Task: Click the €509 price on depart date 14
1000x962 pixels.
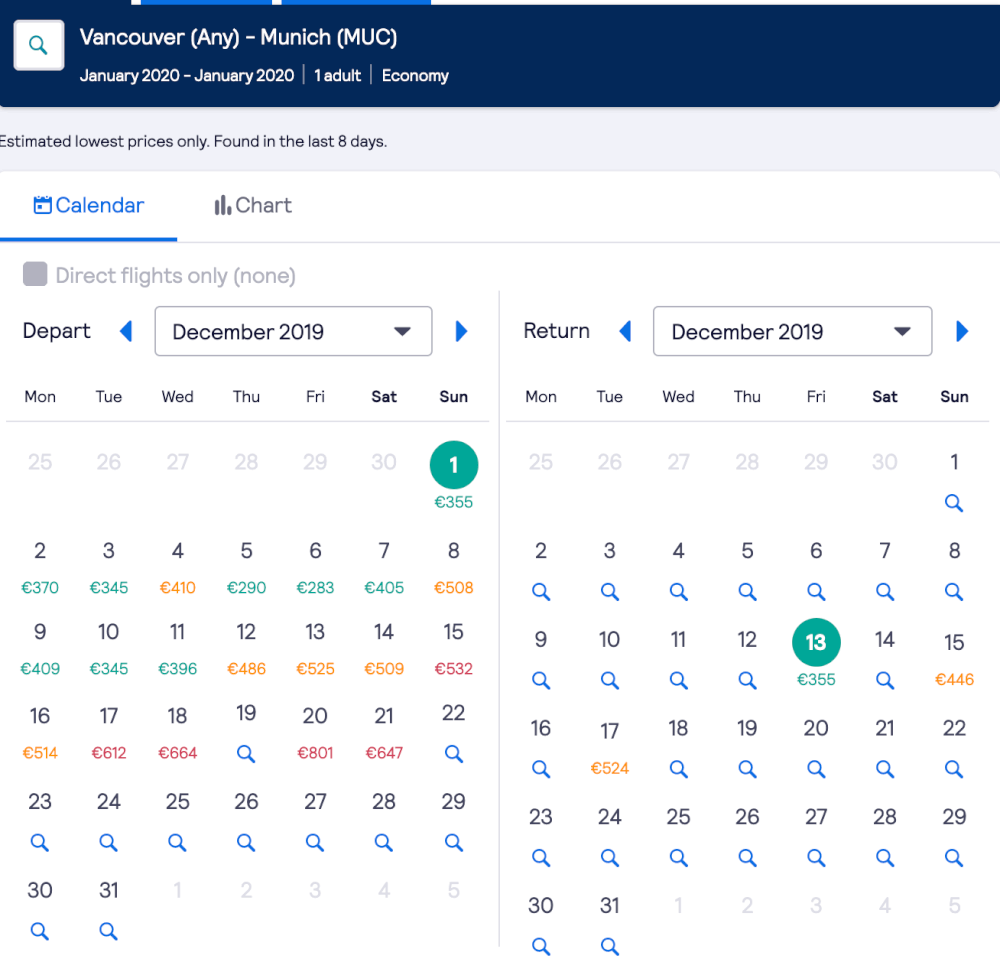Action: [384, 669]
